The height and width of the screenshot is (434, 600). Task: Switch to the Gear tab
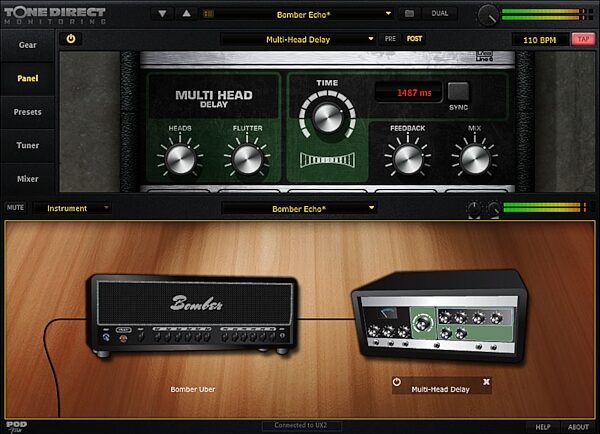coord(28,45)
